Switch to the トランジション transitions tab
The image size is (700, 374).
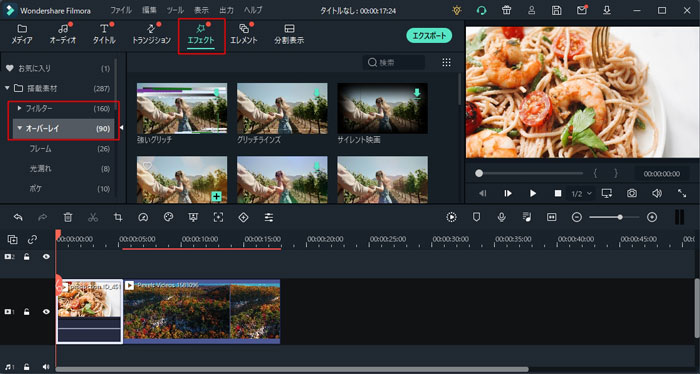click(151, 34)
